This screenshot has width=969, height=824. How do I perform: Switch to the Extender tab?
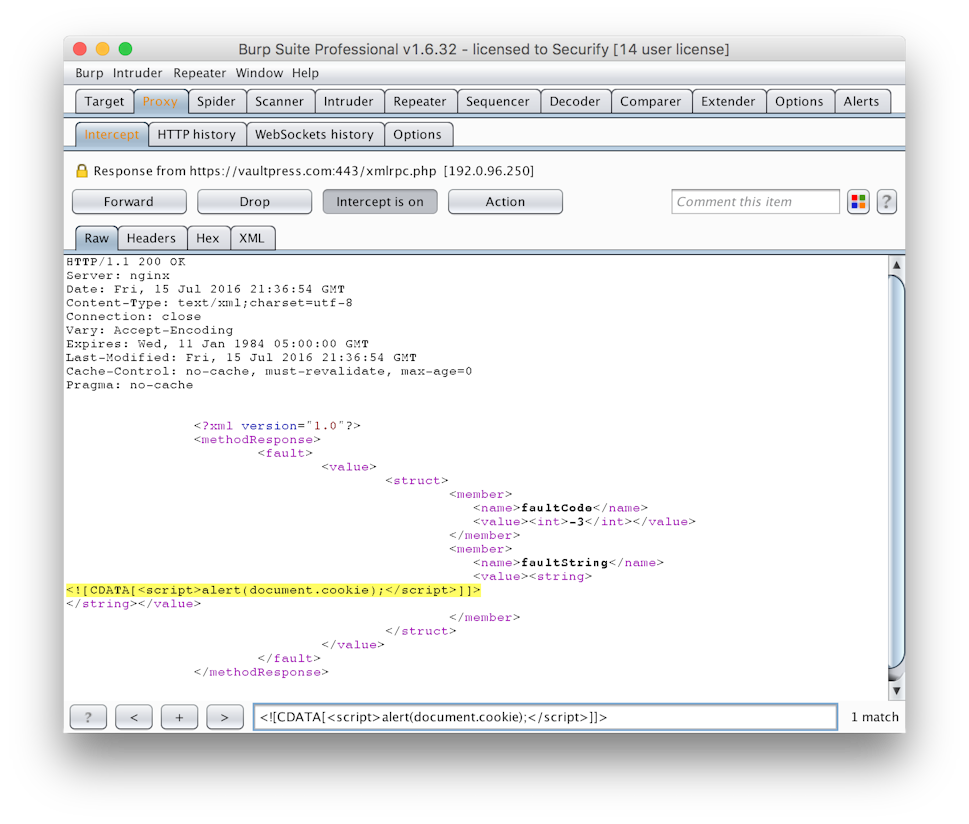tap(728, 101)
